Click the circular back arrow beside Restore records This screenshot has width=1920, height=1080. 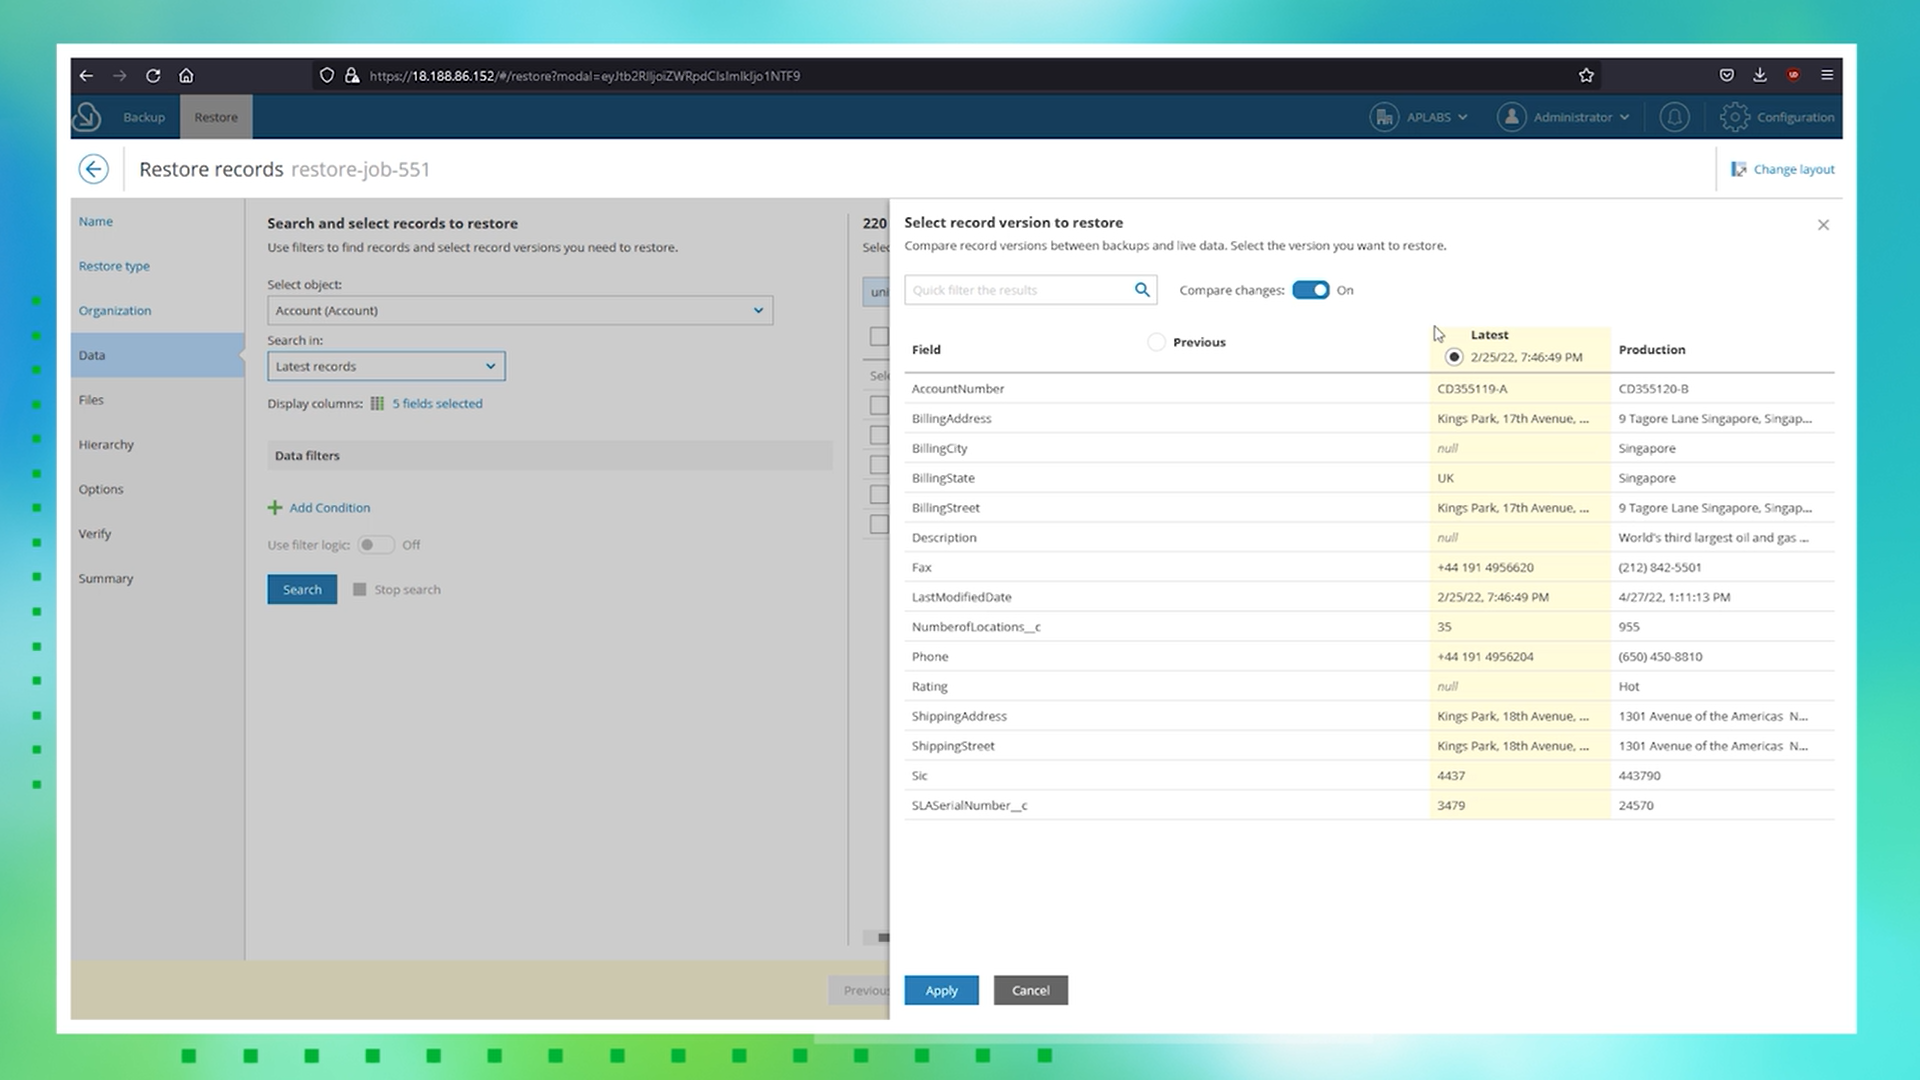[x=94, y=169]
